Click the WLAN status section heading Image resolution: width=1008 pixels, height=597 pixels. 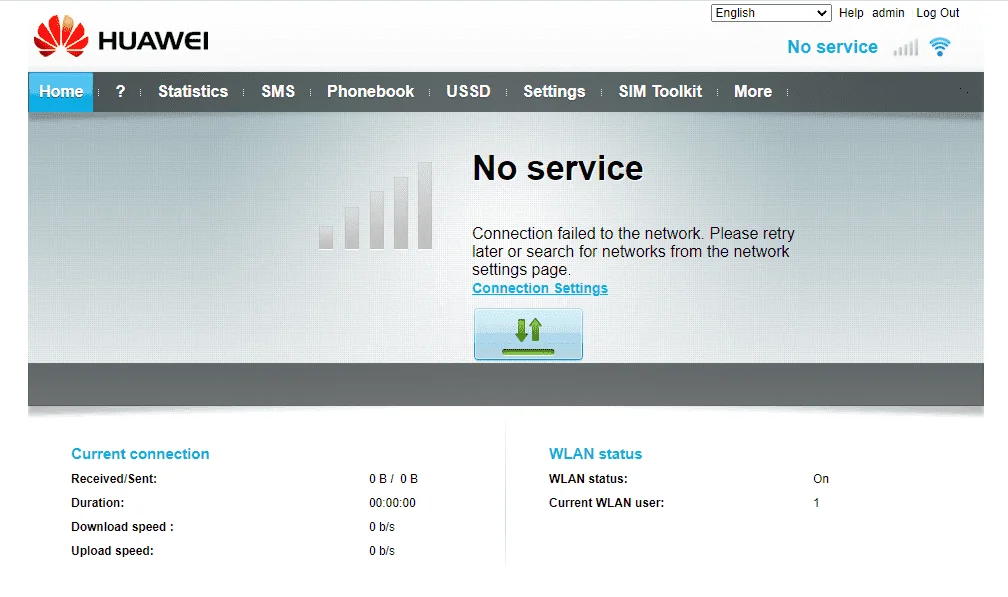click(595, 454)
